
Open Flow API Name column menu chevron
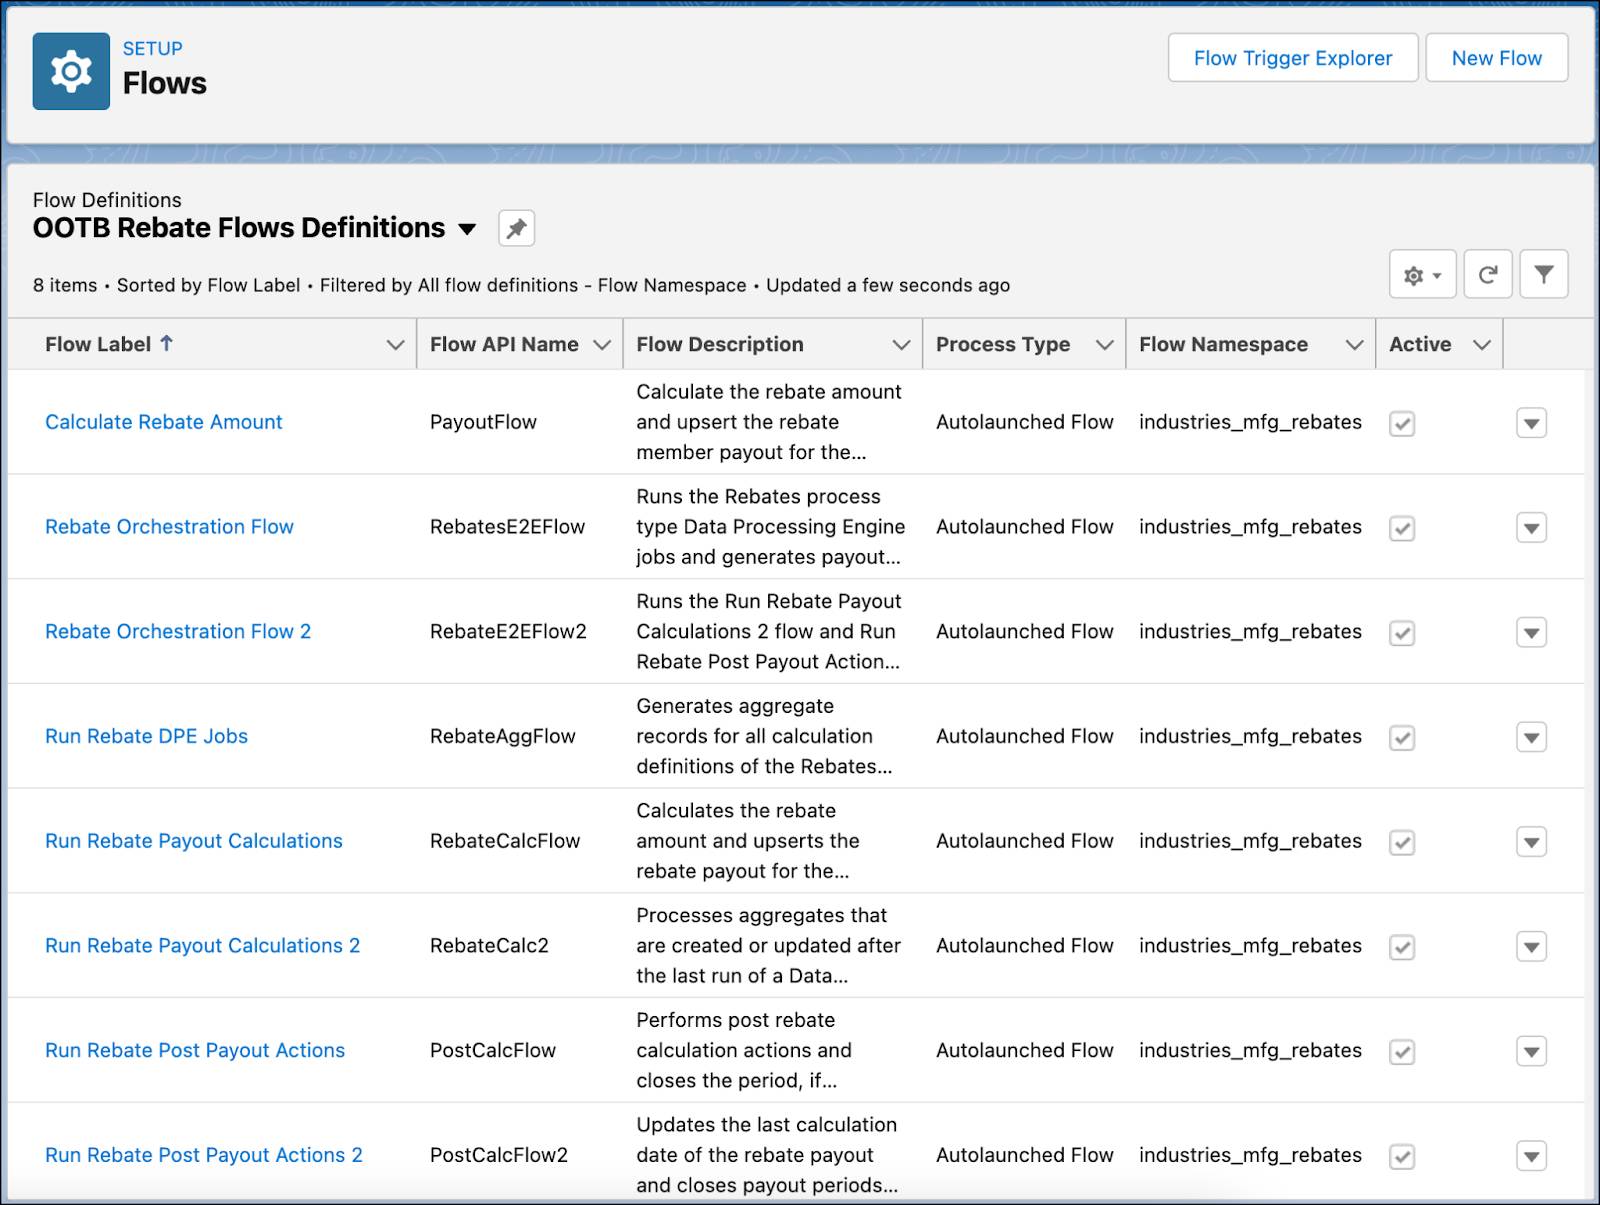coord(602,345)
